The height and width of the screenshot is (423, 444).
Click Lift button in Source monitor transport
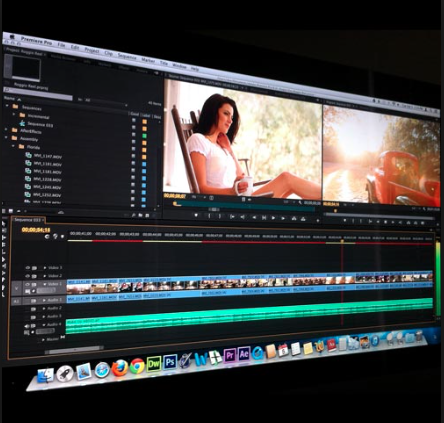[294, 218]
